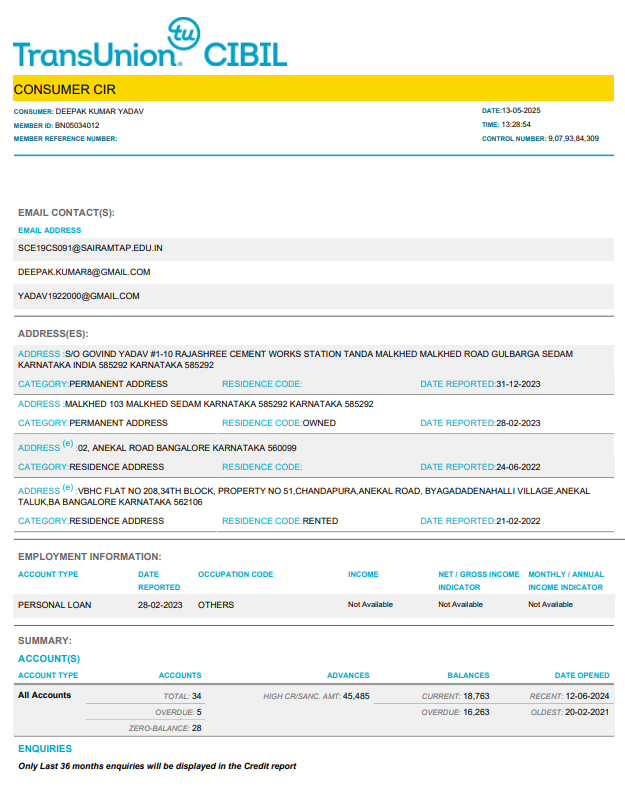Select PERSONAL LOAN account type
This screenshot has height=788, width=625.
point(55,605)
